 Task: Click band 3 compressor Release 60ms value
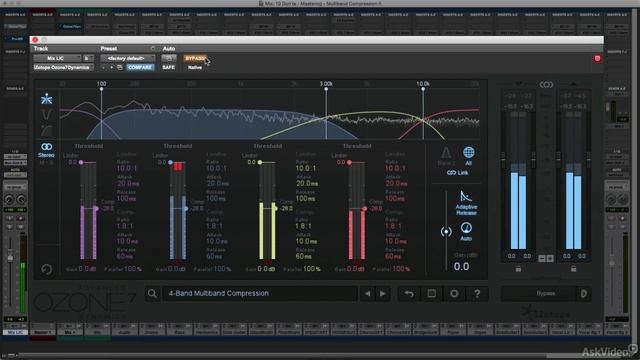click(x=304, y=256)
